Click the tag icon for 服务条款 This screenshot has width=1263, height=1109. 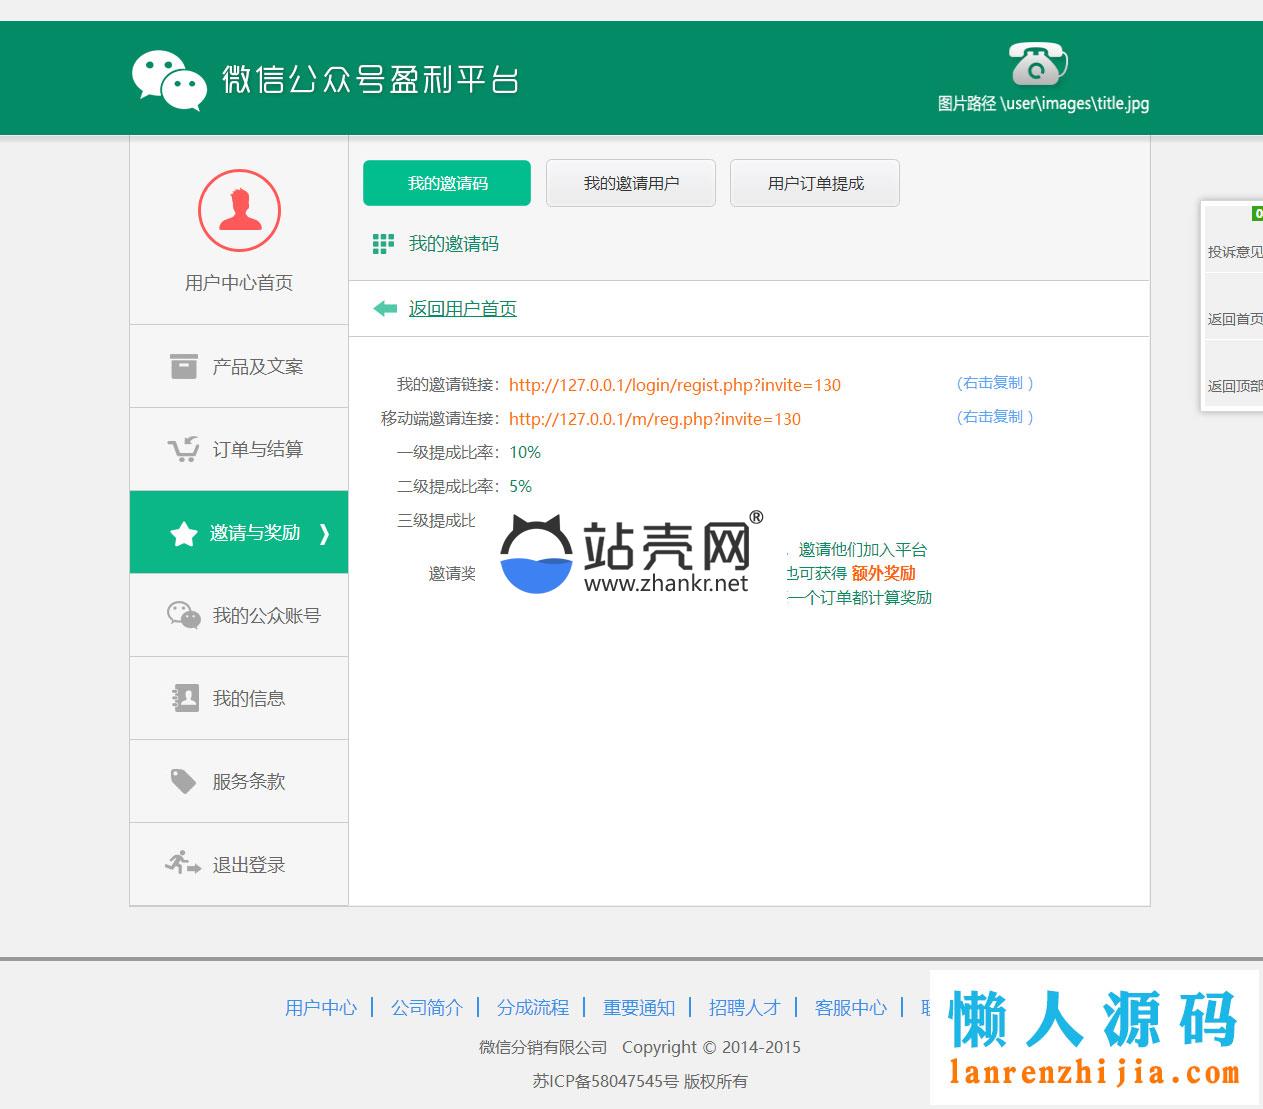183,781
